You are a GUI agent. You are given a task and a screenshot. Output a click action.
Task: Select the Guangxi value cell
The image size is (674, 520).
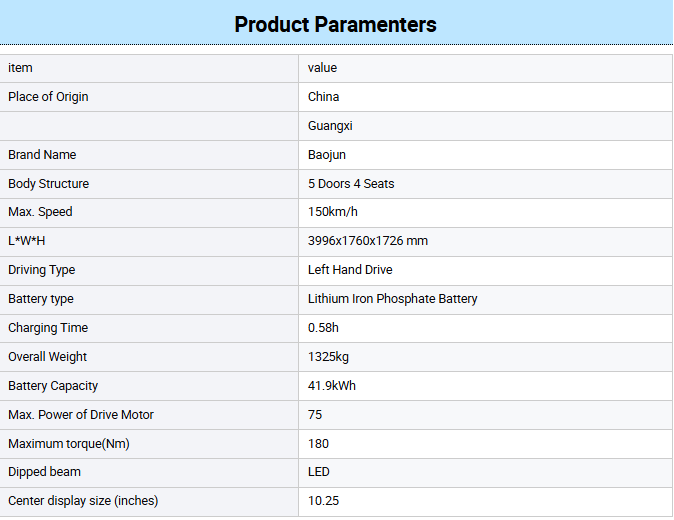pyautogui.click(x=330, y=126)
